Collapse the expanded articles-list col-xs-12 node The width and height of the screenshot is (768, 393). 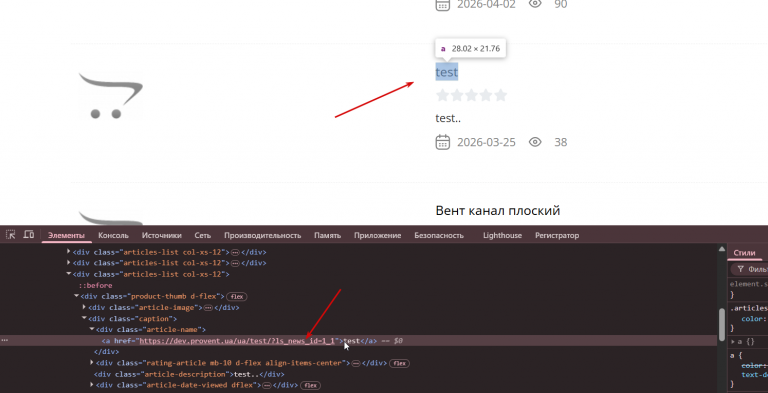[69, 274]
